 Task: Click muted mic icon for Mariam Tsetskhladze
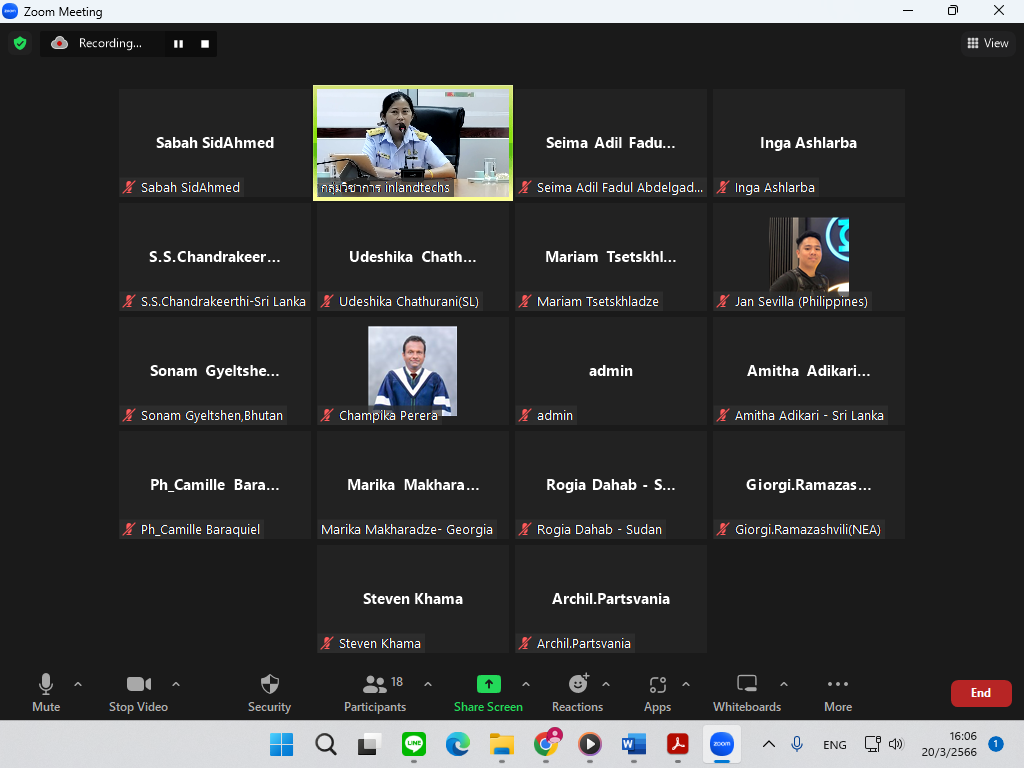[x=525, y=301]
